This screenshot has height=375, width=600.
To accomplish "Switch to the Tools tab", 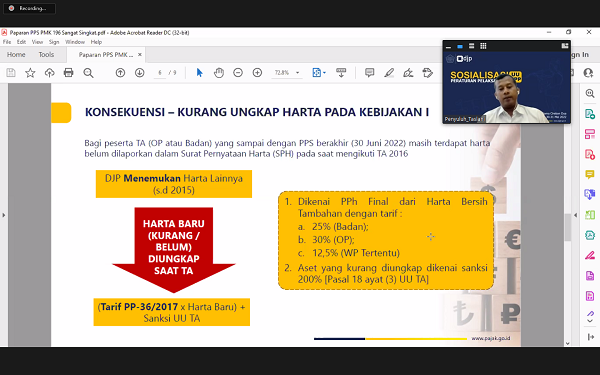I will pyautogui.click(x=46, y=55).
